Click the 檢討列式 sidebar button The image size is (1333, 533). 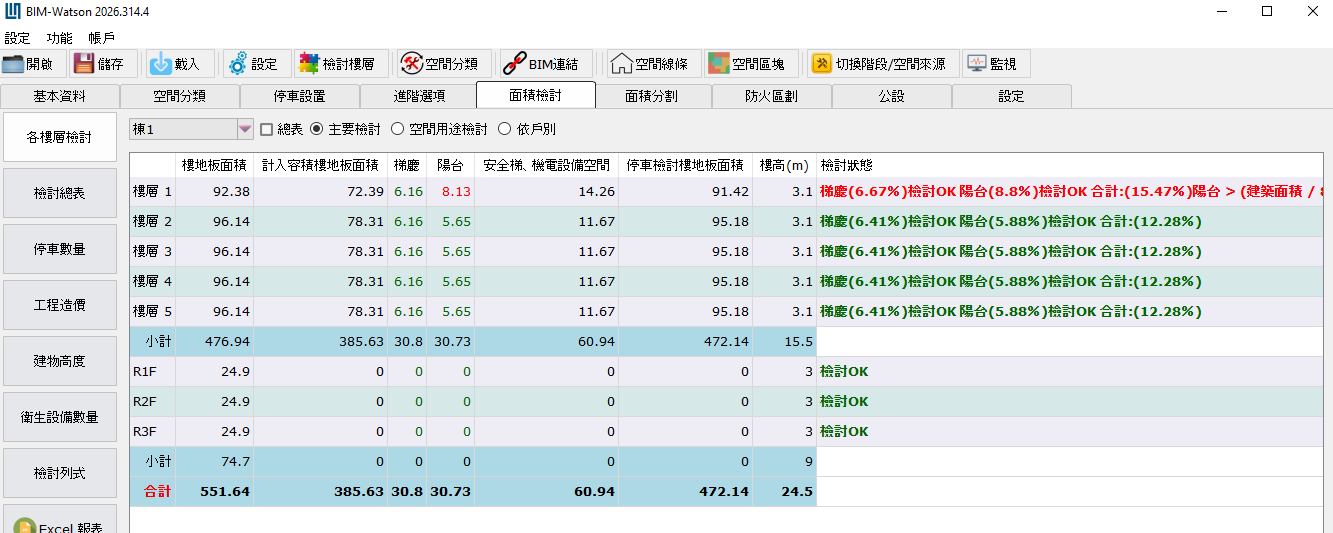tap(59, 473)
